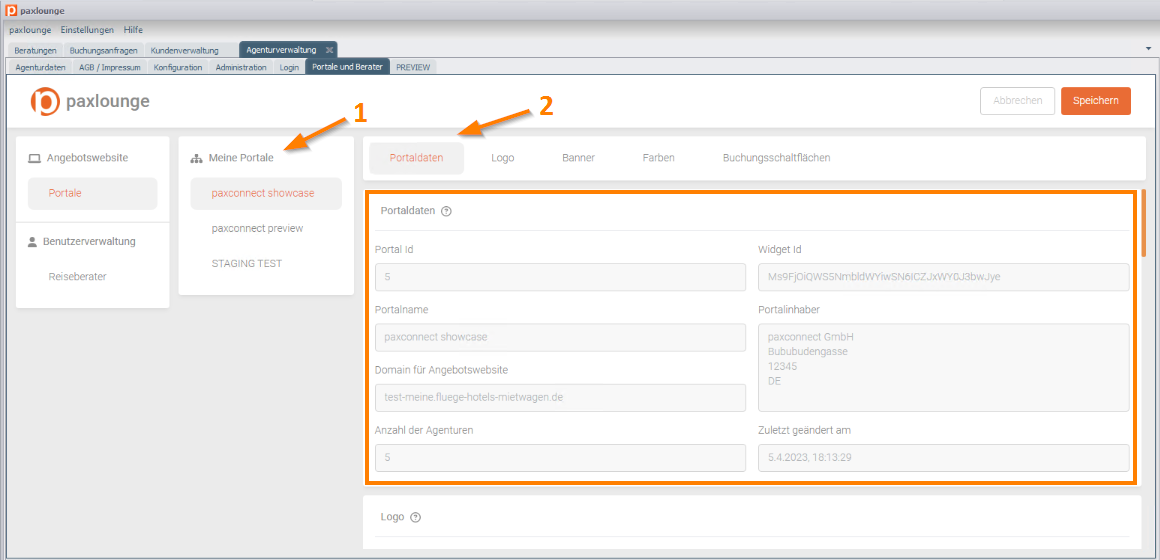Switch to the Portaldaten section tab
1160x560 pixels.
[x=417, y=158]
